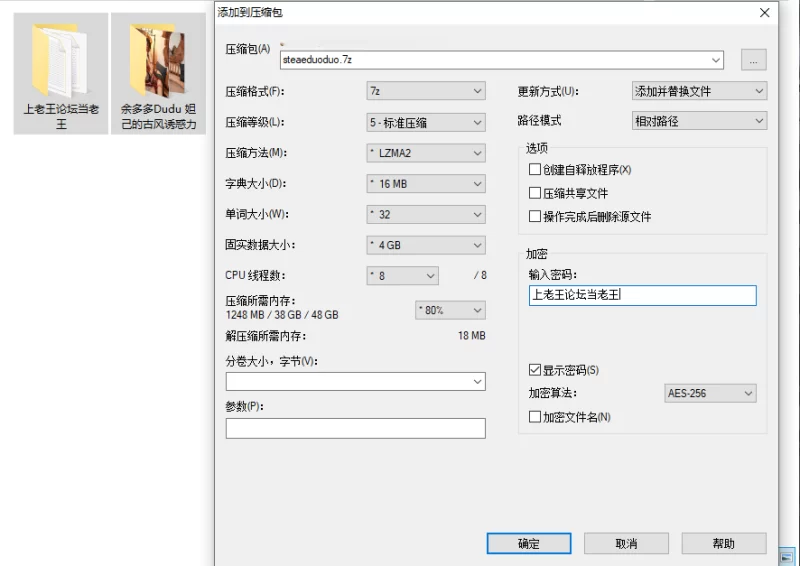The image size is (800, 566).
Task: Close the 添加到压缩包 dialog
Action: pos(765,12)
